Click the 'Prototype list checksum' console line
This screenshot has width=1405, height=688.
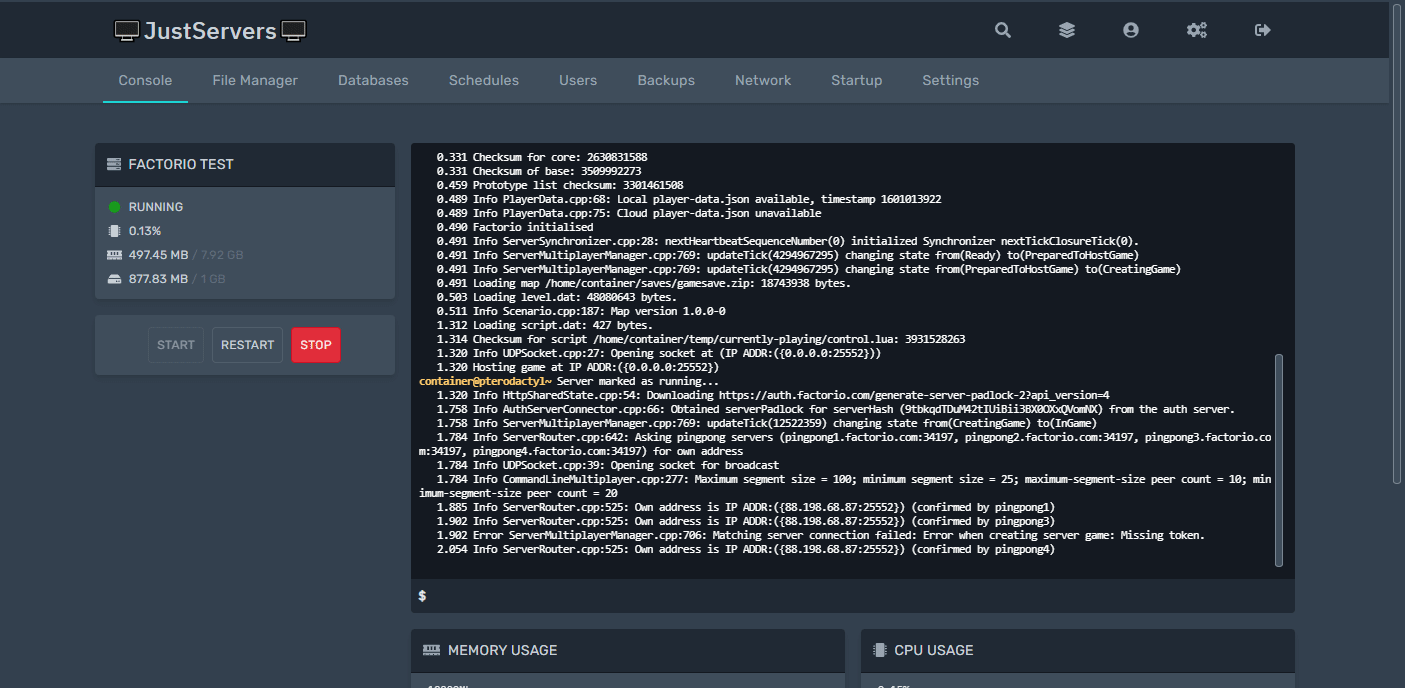coord(560,185)
